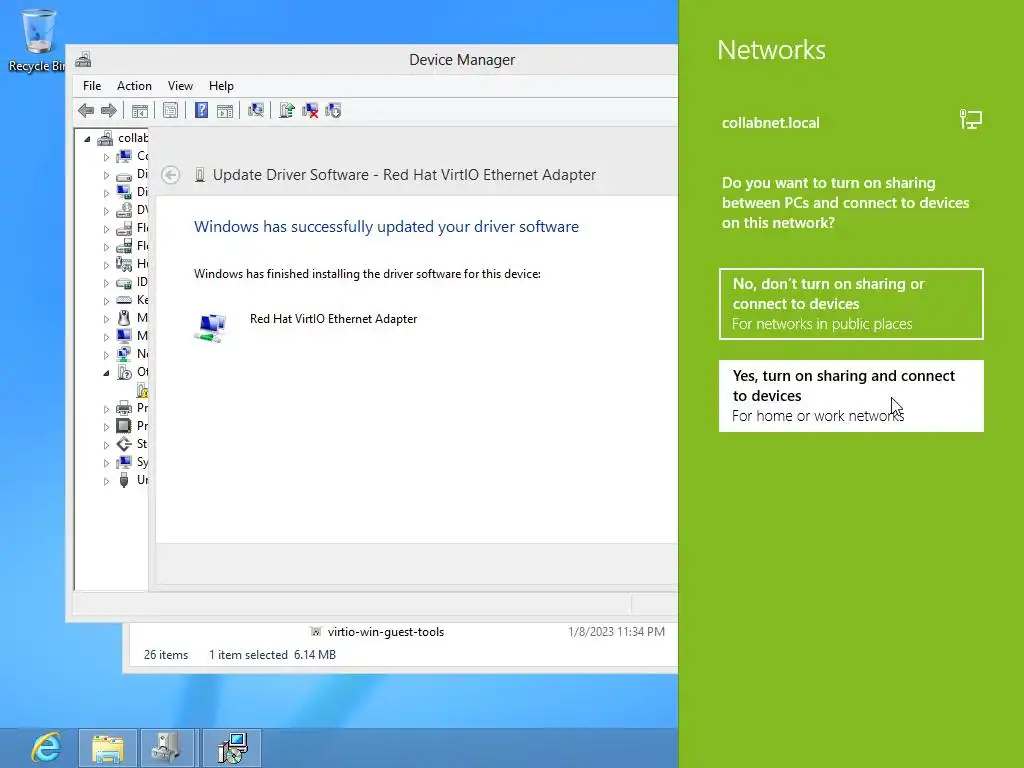This screenshot has height=768, width=1024.
Task: Expand the Universal Serial Bus controllers node
Action: click(x=106, y=481)
